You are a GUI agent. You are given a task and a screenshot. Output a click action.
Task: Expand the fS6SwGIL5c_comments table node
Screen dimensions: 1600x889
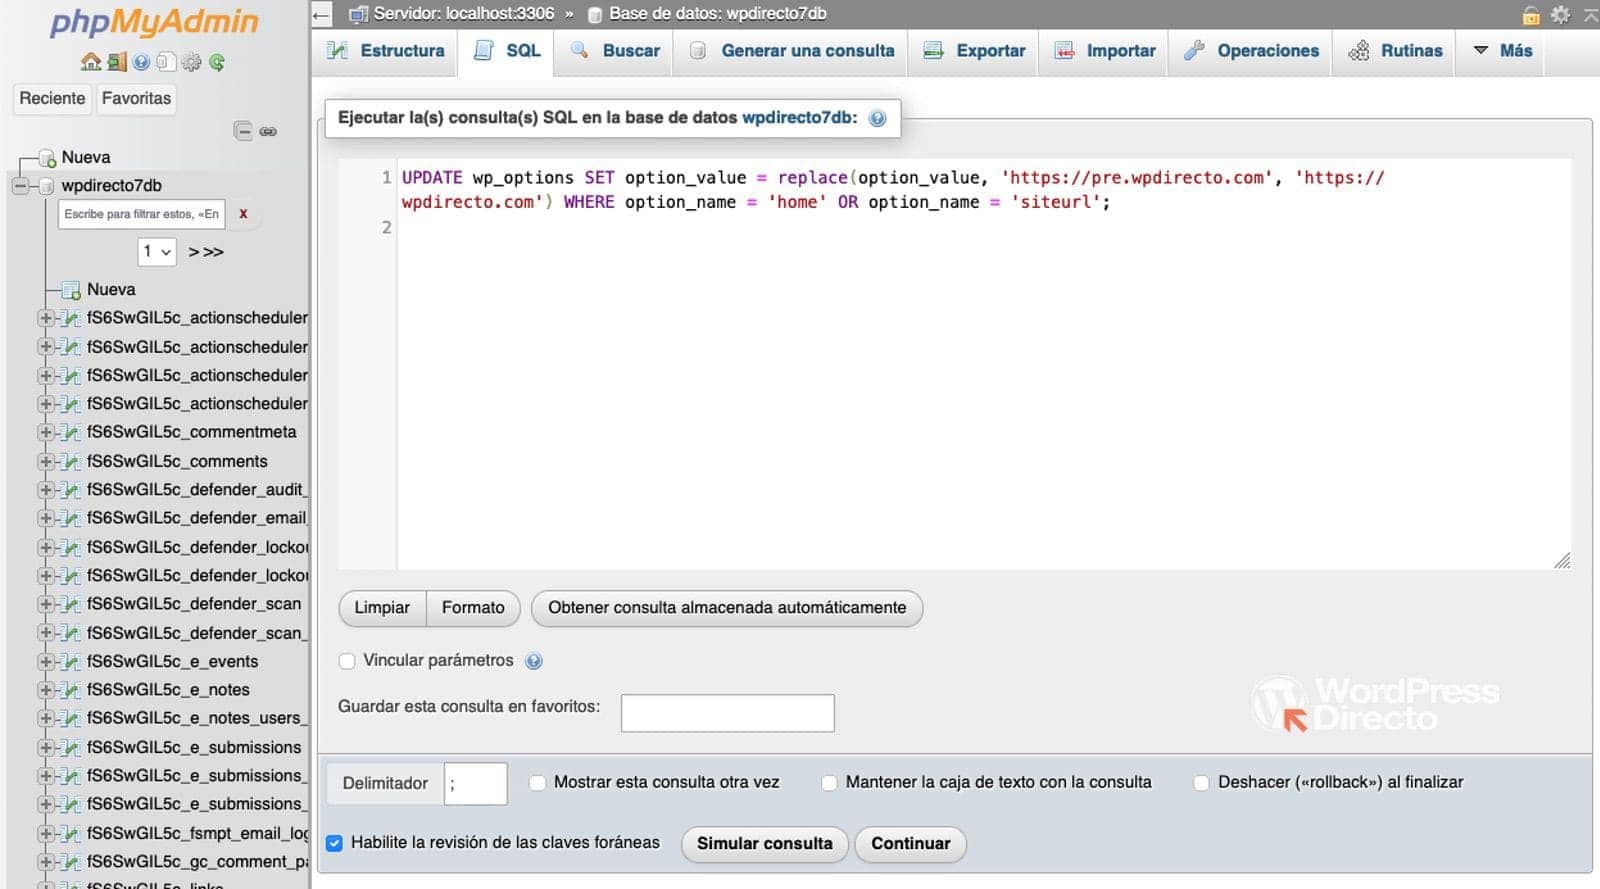[x=45, y=462]
